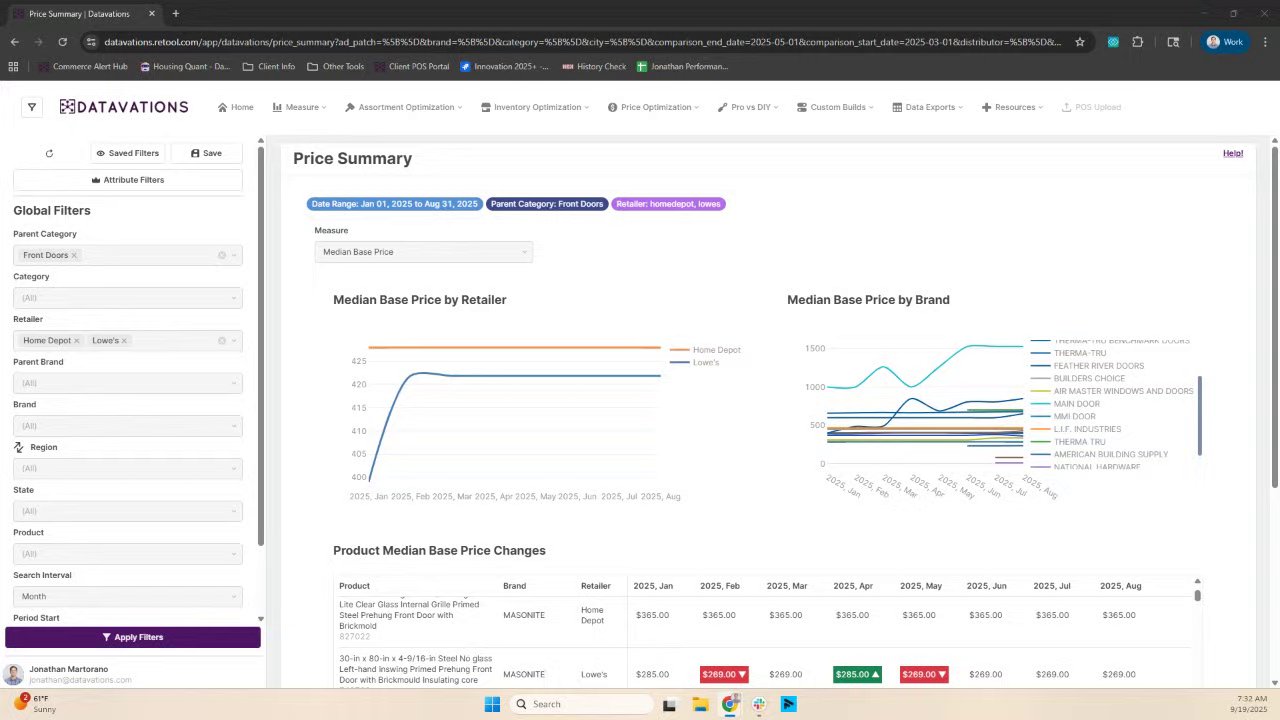Click the refresh filters icon
The image size is (1280, 720).
coord(49,154)
